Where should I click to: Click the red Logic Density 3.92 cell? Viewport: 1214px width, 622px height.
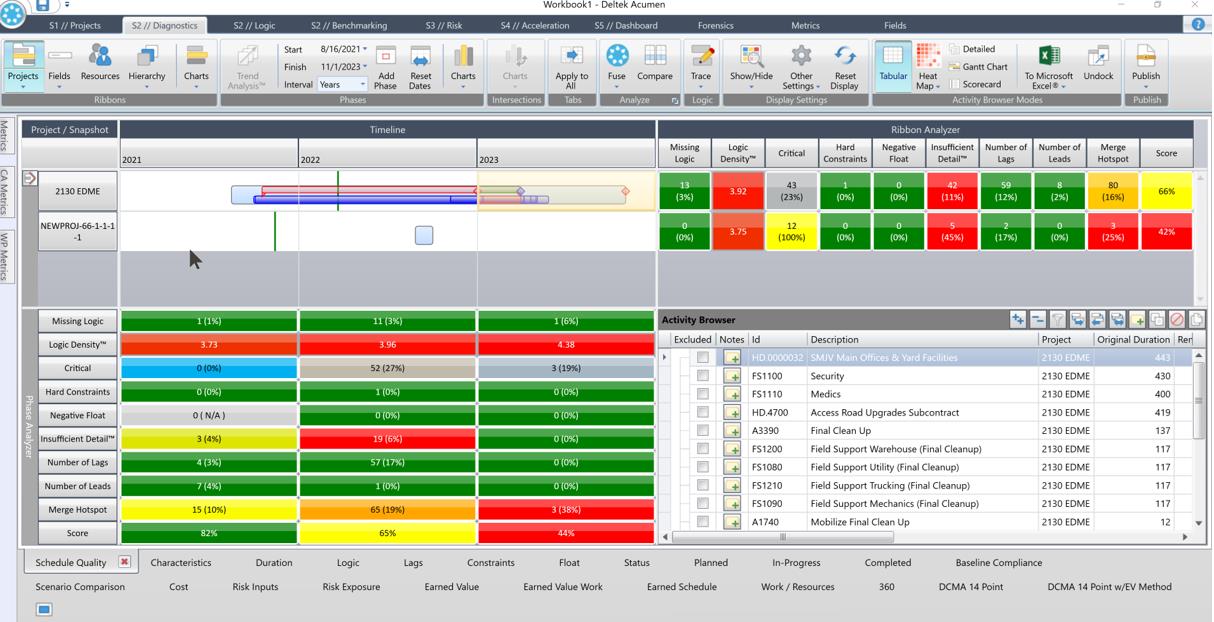[x=738, y=191]
